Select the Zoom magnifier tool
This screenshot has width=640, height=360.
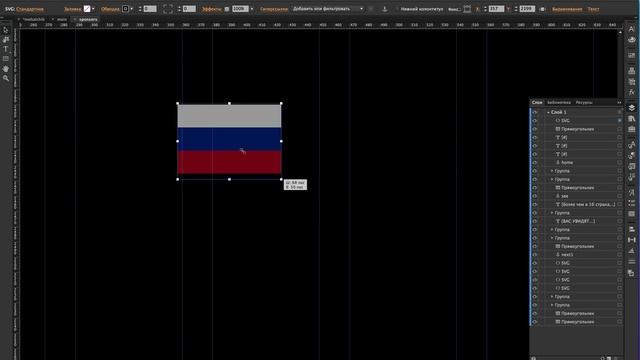[x=6, y=78]
